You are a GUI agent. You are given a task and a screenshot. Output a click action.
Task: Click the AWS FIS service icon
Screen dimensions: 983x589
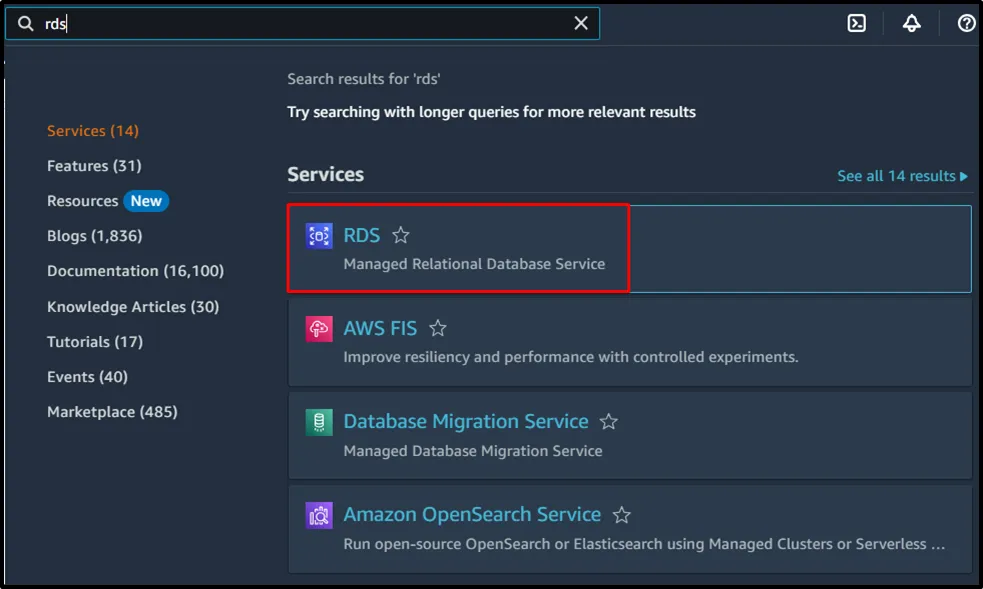319,329
